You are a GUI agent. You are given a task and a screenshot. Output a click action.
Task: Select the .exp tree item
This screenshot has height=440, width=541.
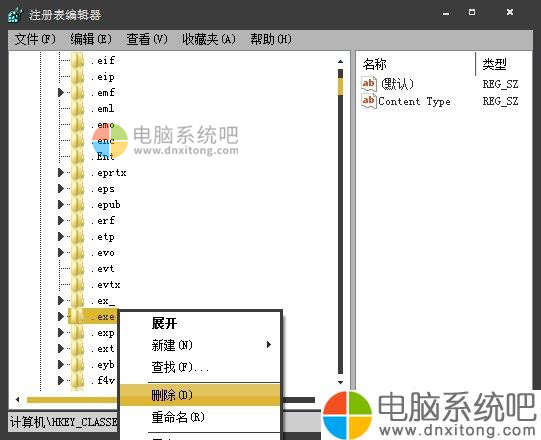tap(106, 333)
